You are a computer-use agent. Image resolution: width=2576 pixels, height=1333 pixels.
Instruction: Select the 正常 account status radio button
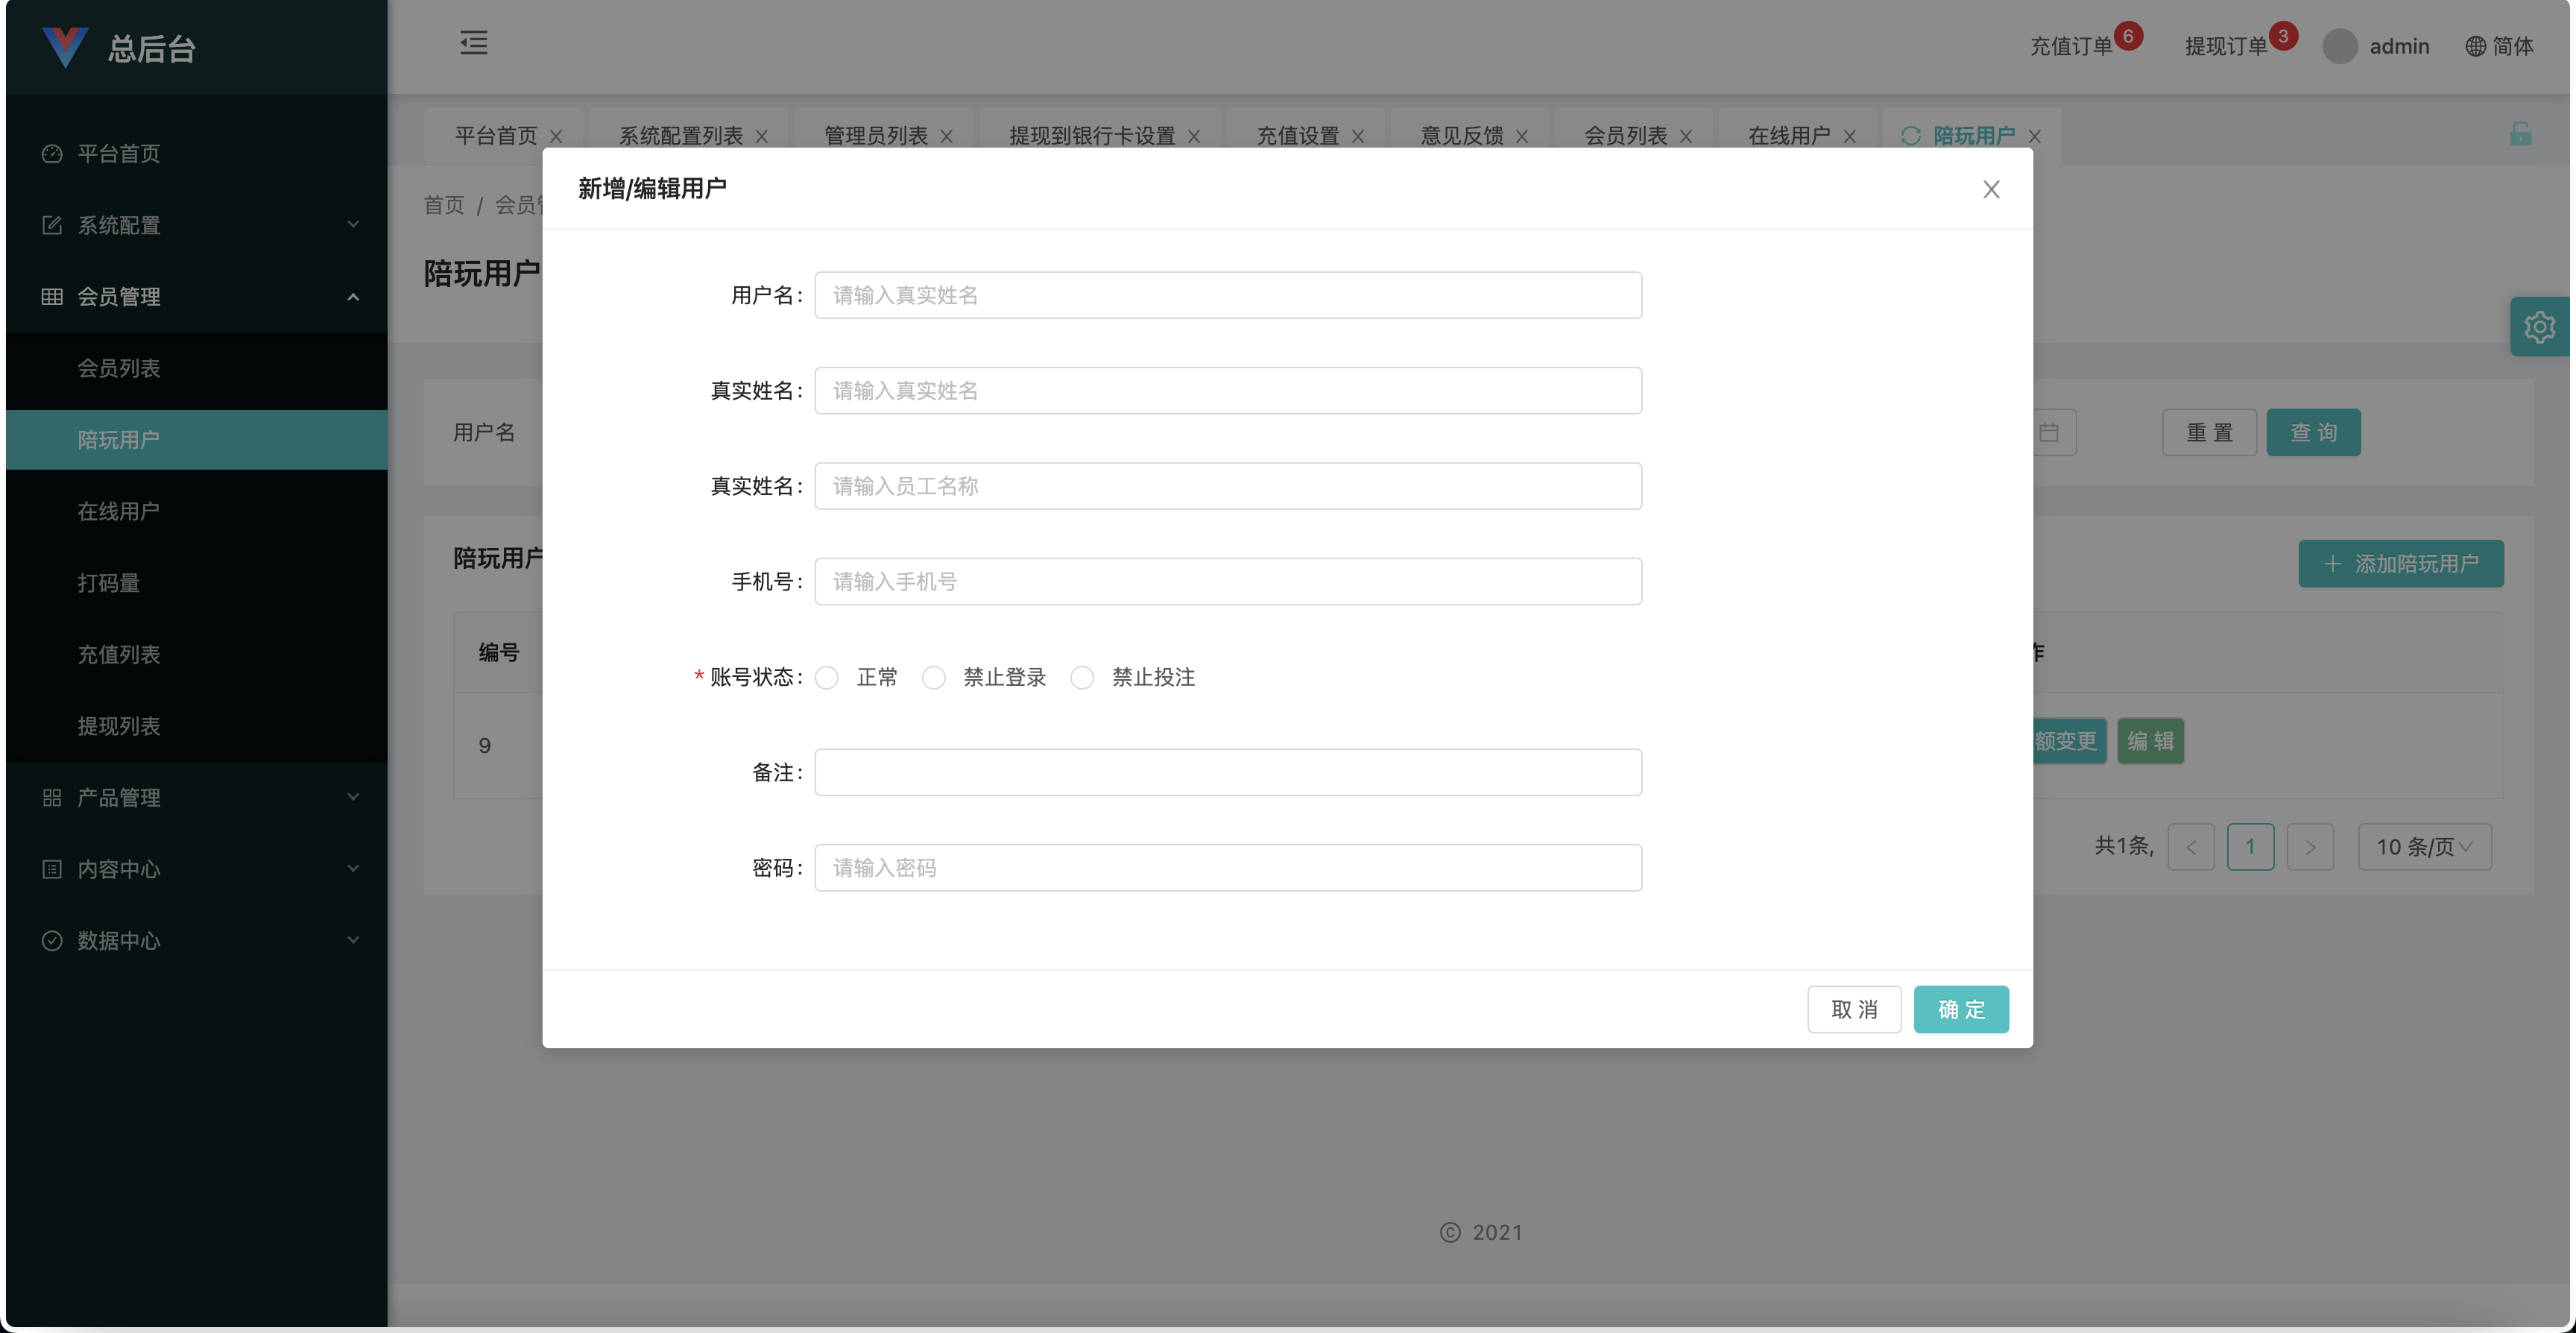tap(827, 677)
